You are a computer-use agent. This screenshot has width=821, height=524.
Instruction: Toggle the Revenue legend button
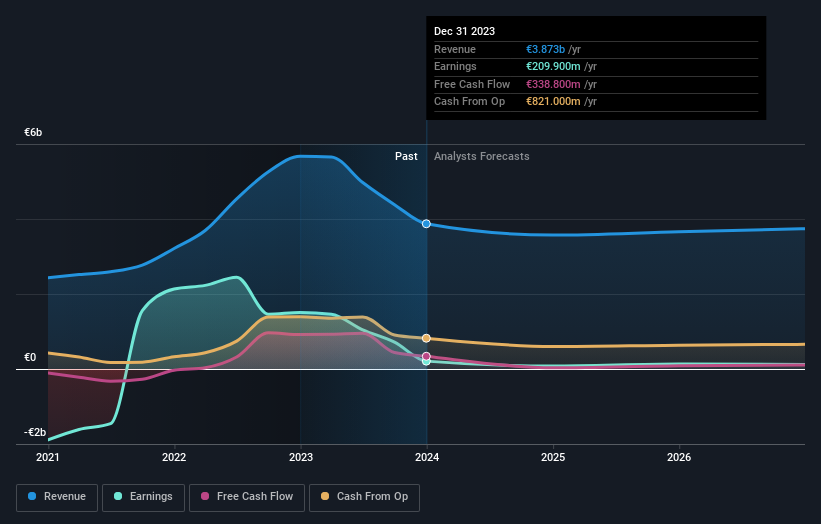point(57,497)
